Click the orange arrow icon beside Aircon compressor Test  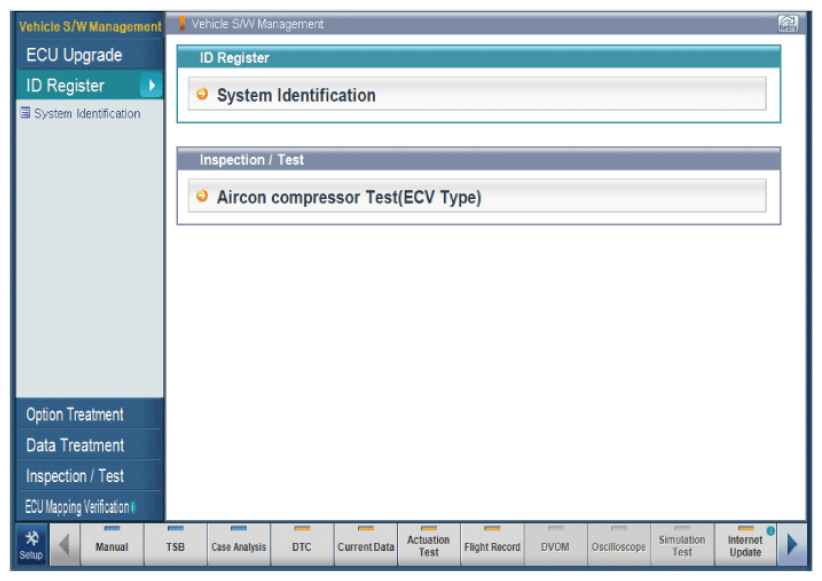tap(202, 196)
